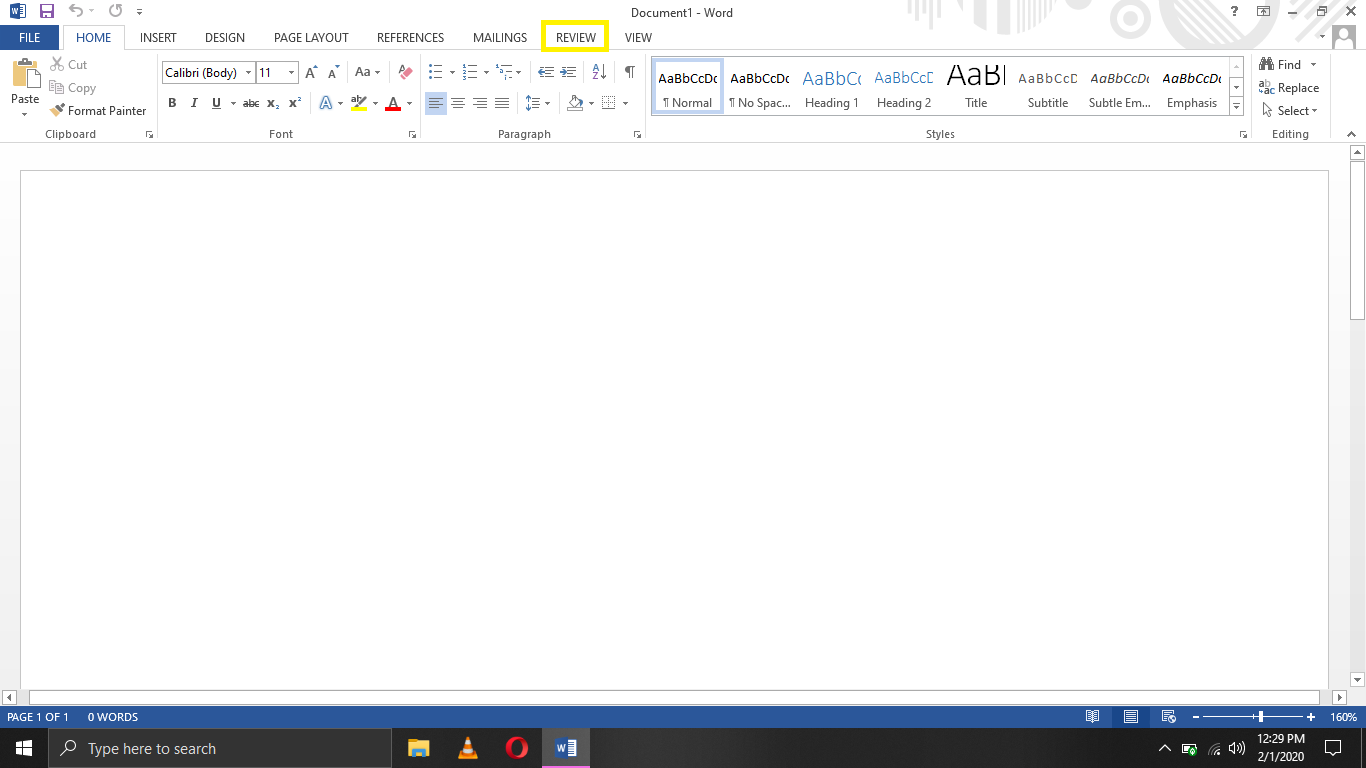The width and height of the screenshot is (1366, 768).
Task: Toggle Underline formatting
Action: point(216,103)
